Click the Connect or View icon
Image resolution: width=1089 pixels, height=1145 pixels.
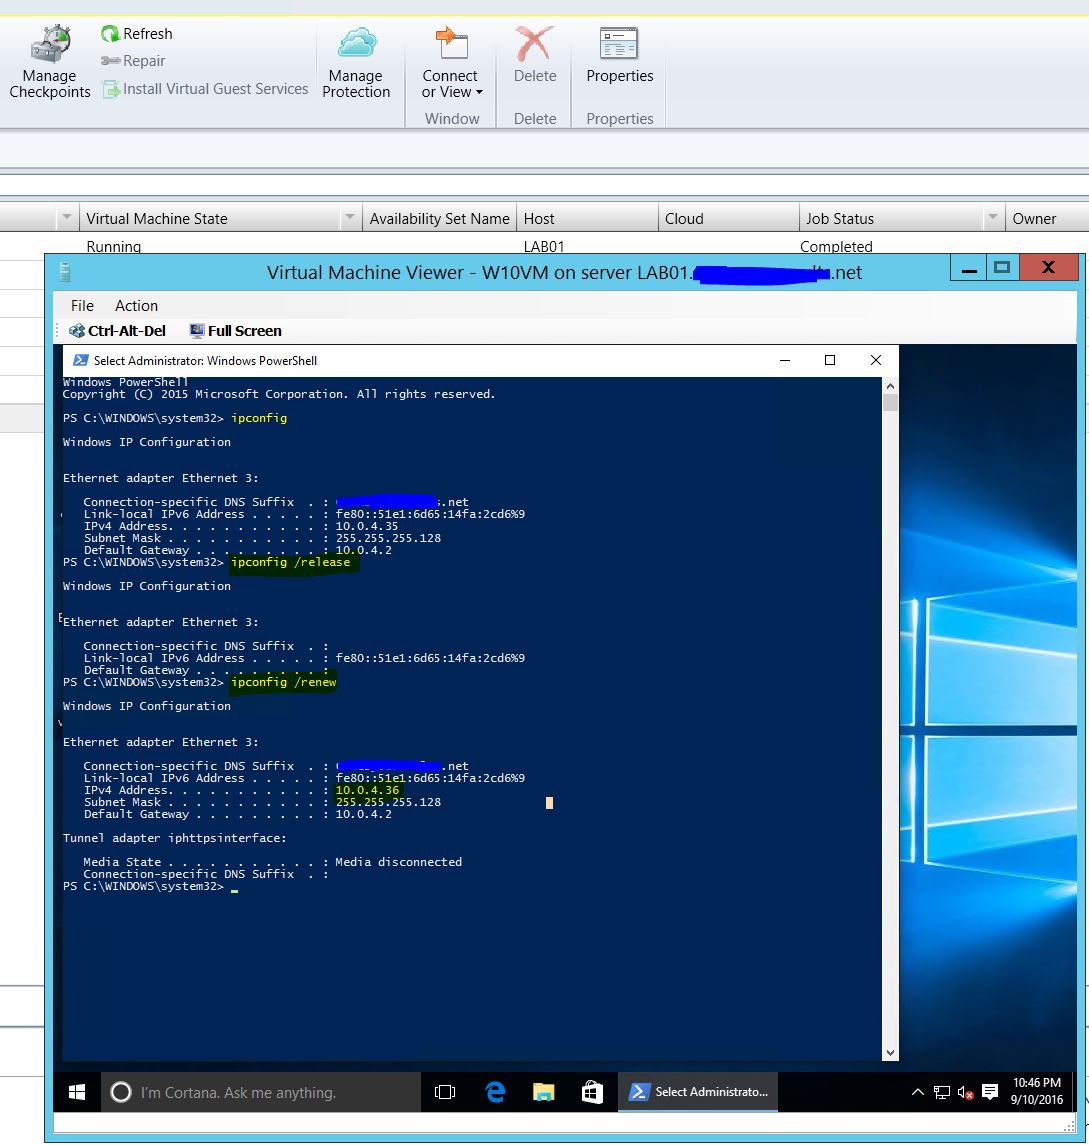click(x=451, y=45)
